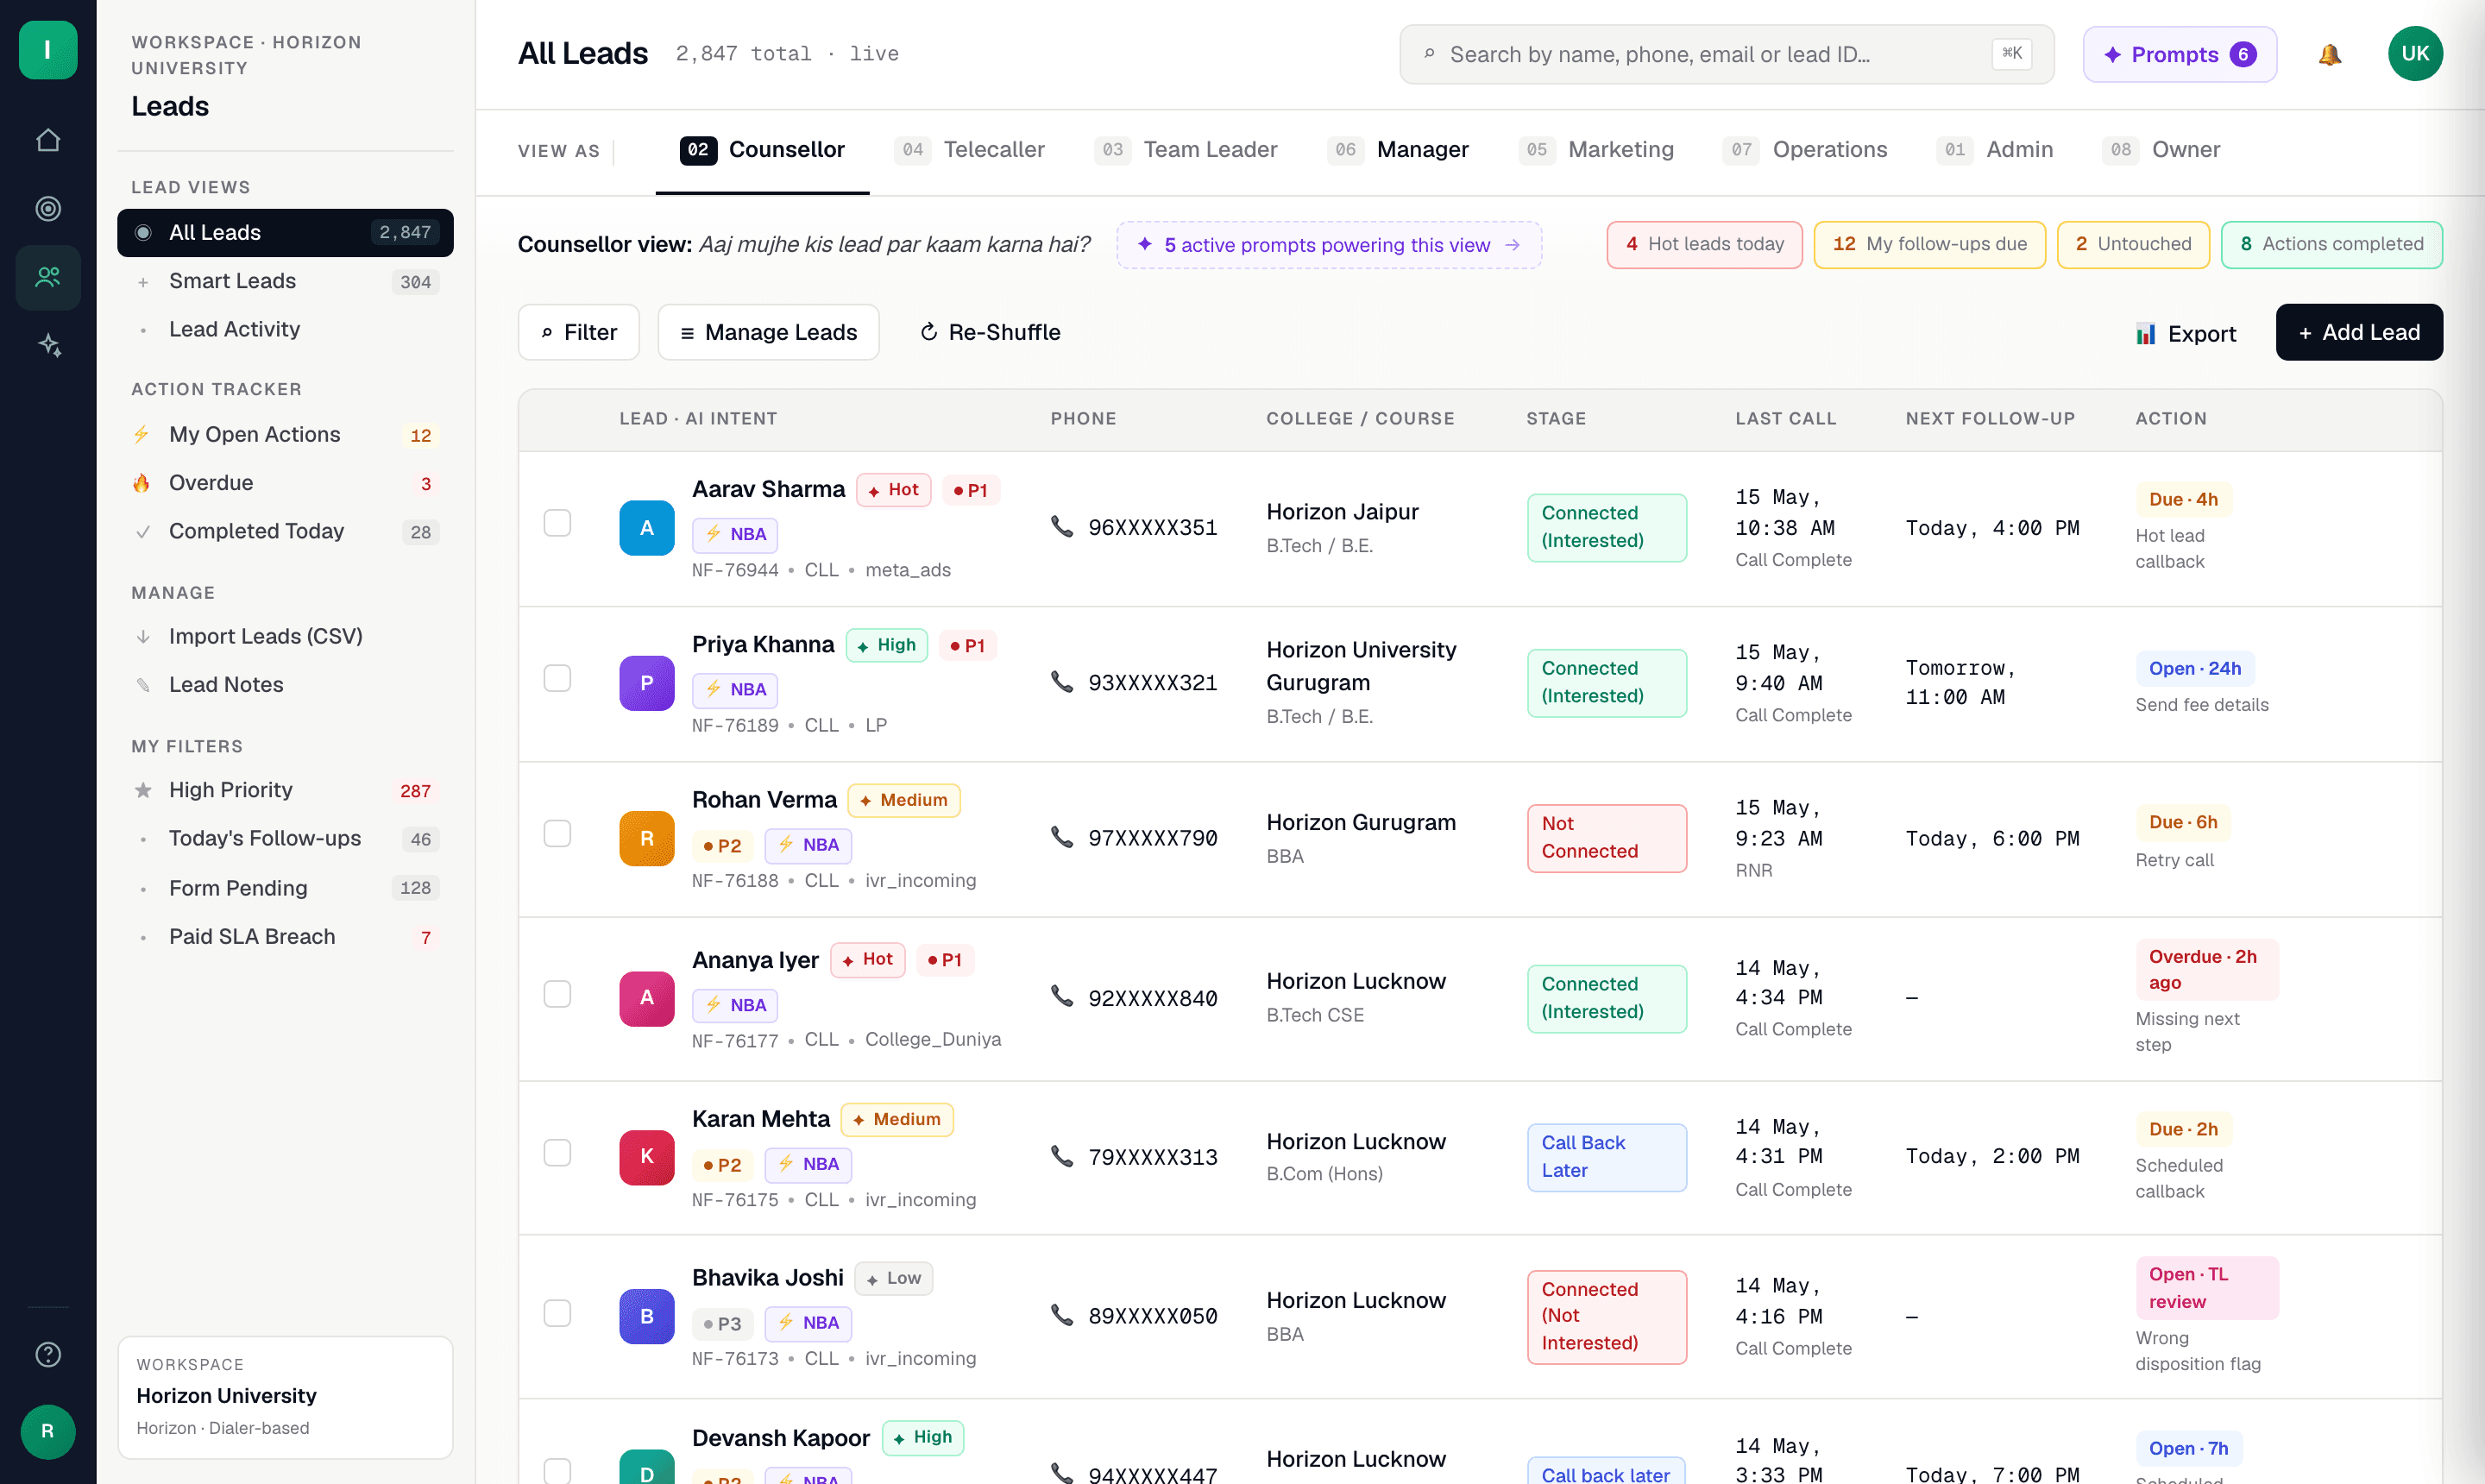
Task: Click the NBA badge on Aarav Sharma
Action: 735,534
